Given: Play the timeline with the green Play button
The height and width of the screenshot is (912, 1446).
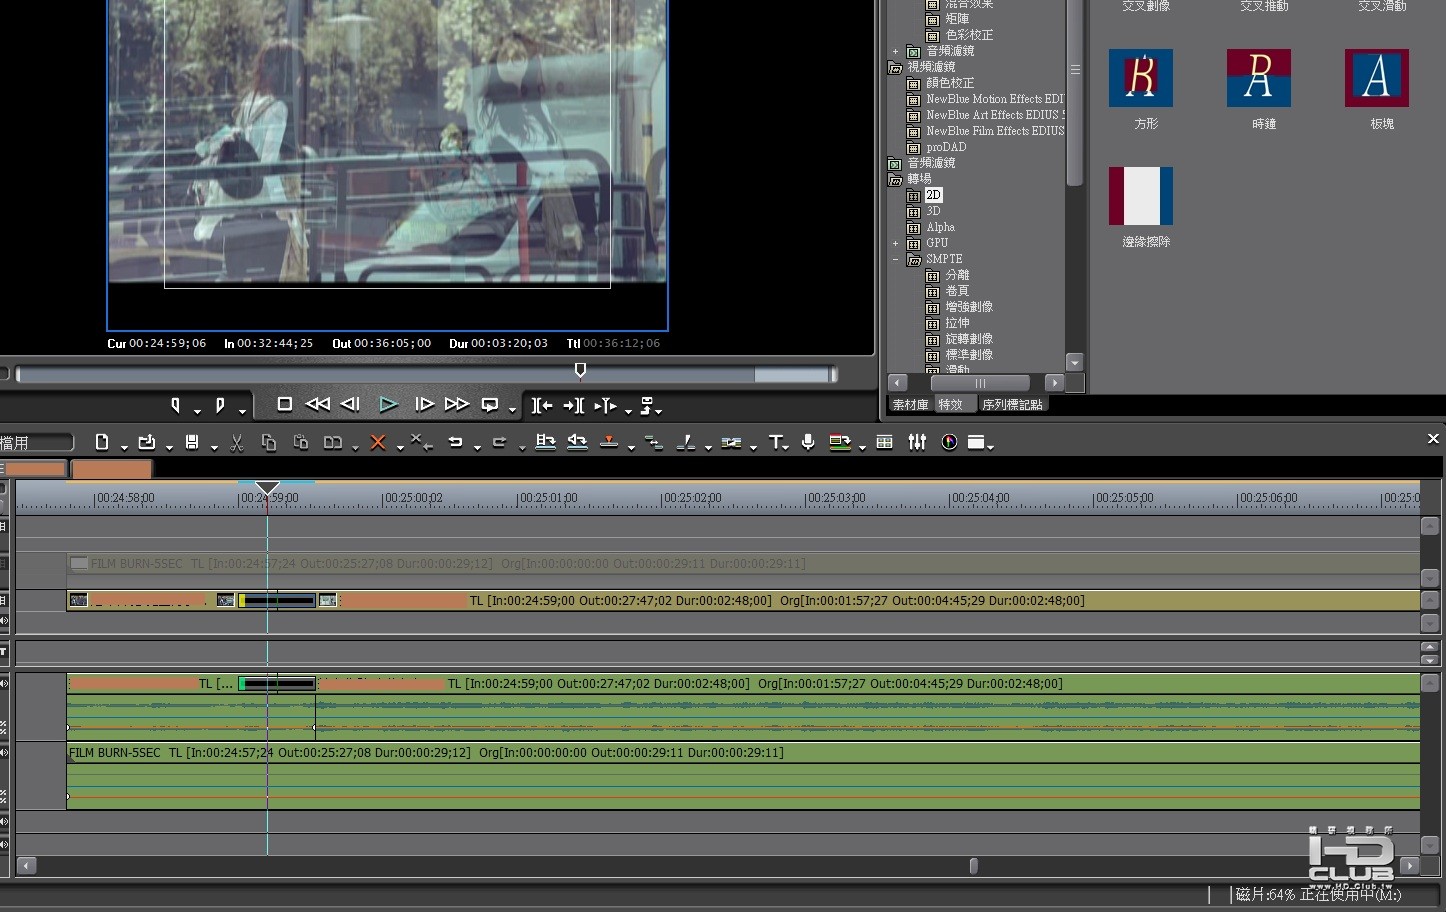Looking at the screenshot, I should click(388, 404).
